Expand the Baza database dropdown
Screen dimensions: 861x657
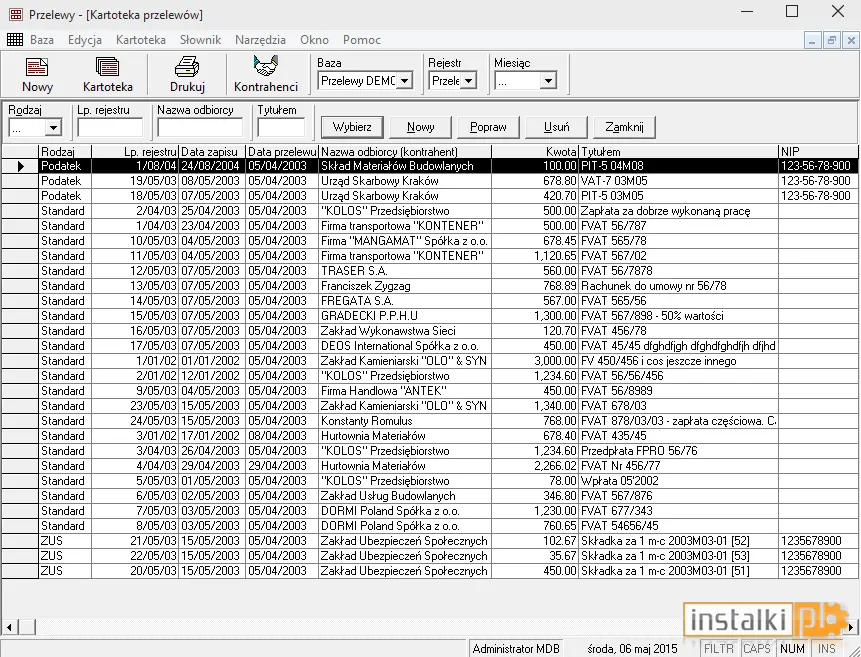pos(404,81)
